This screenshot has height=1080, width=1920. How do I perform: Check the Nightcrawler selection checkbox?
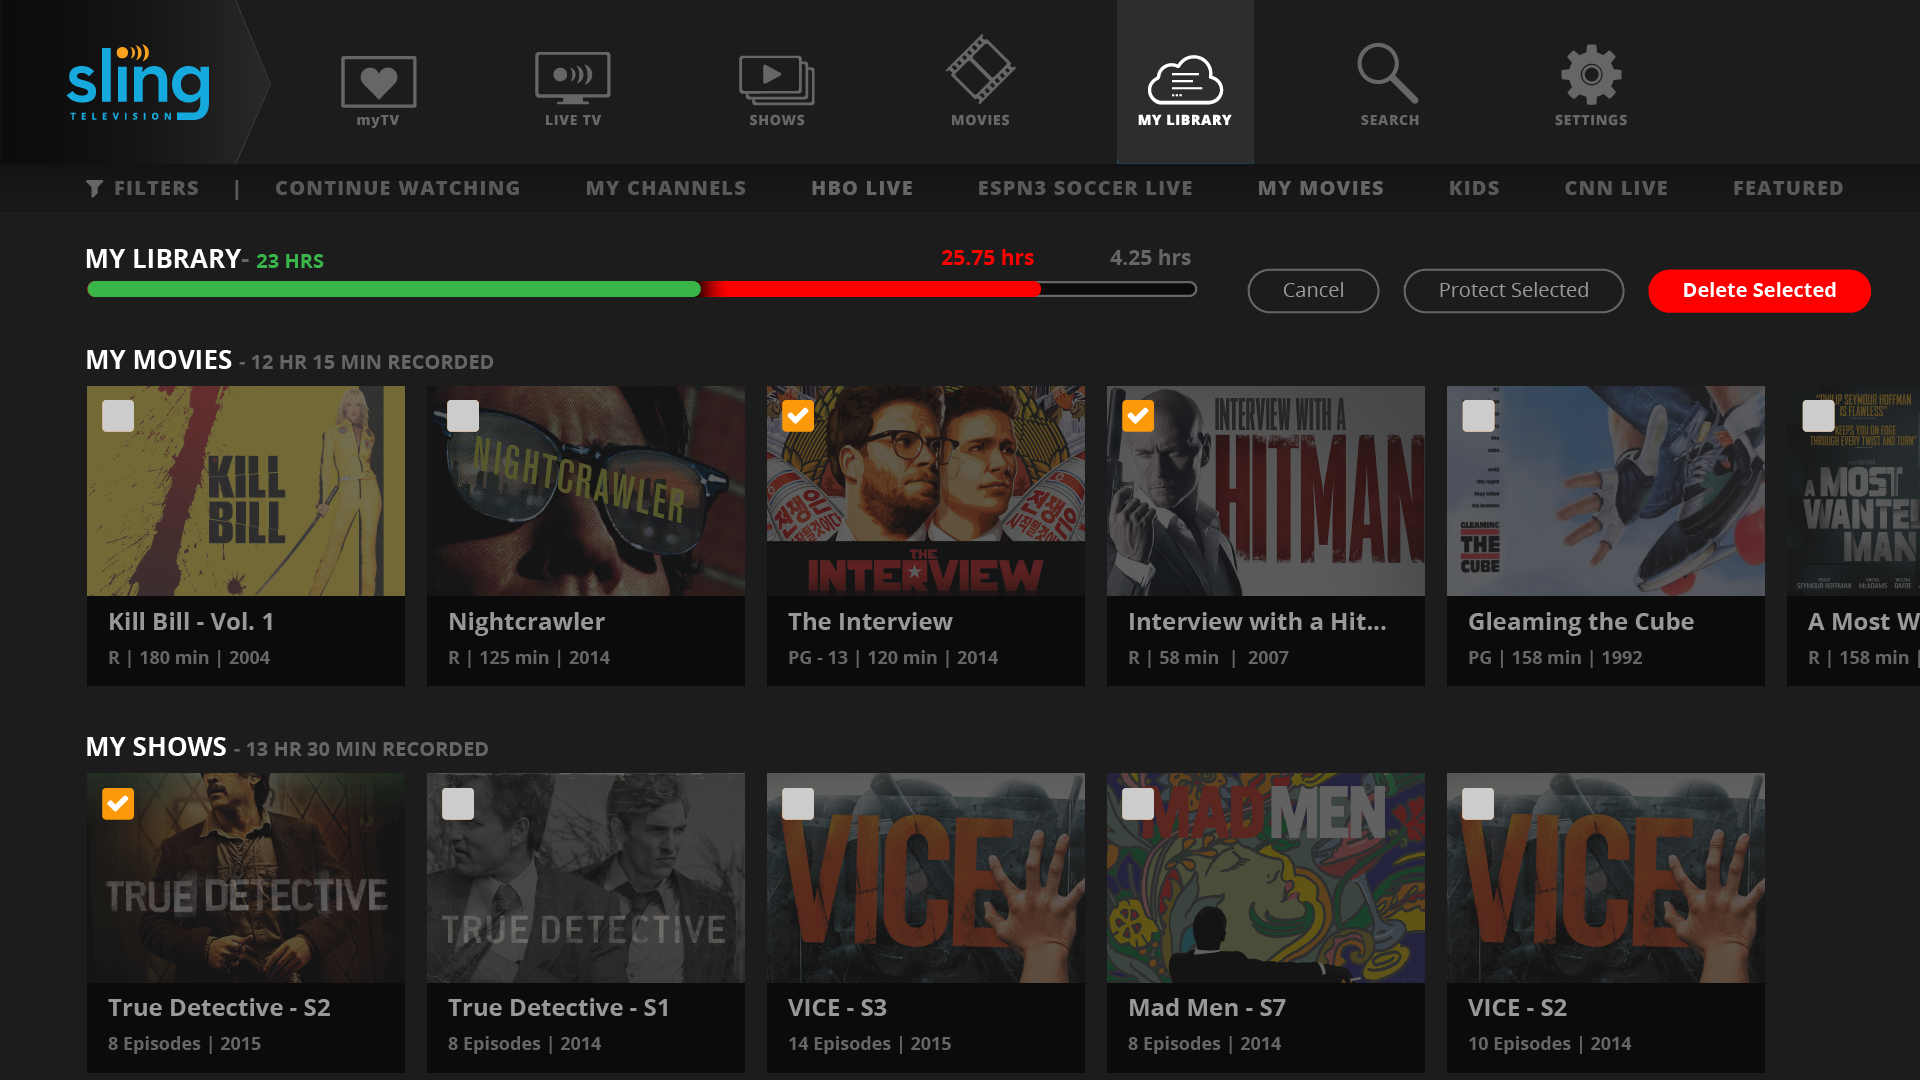tap(462, 415)
